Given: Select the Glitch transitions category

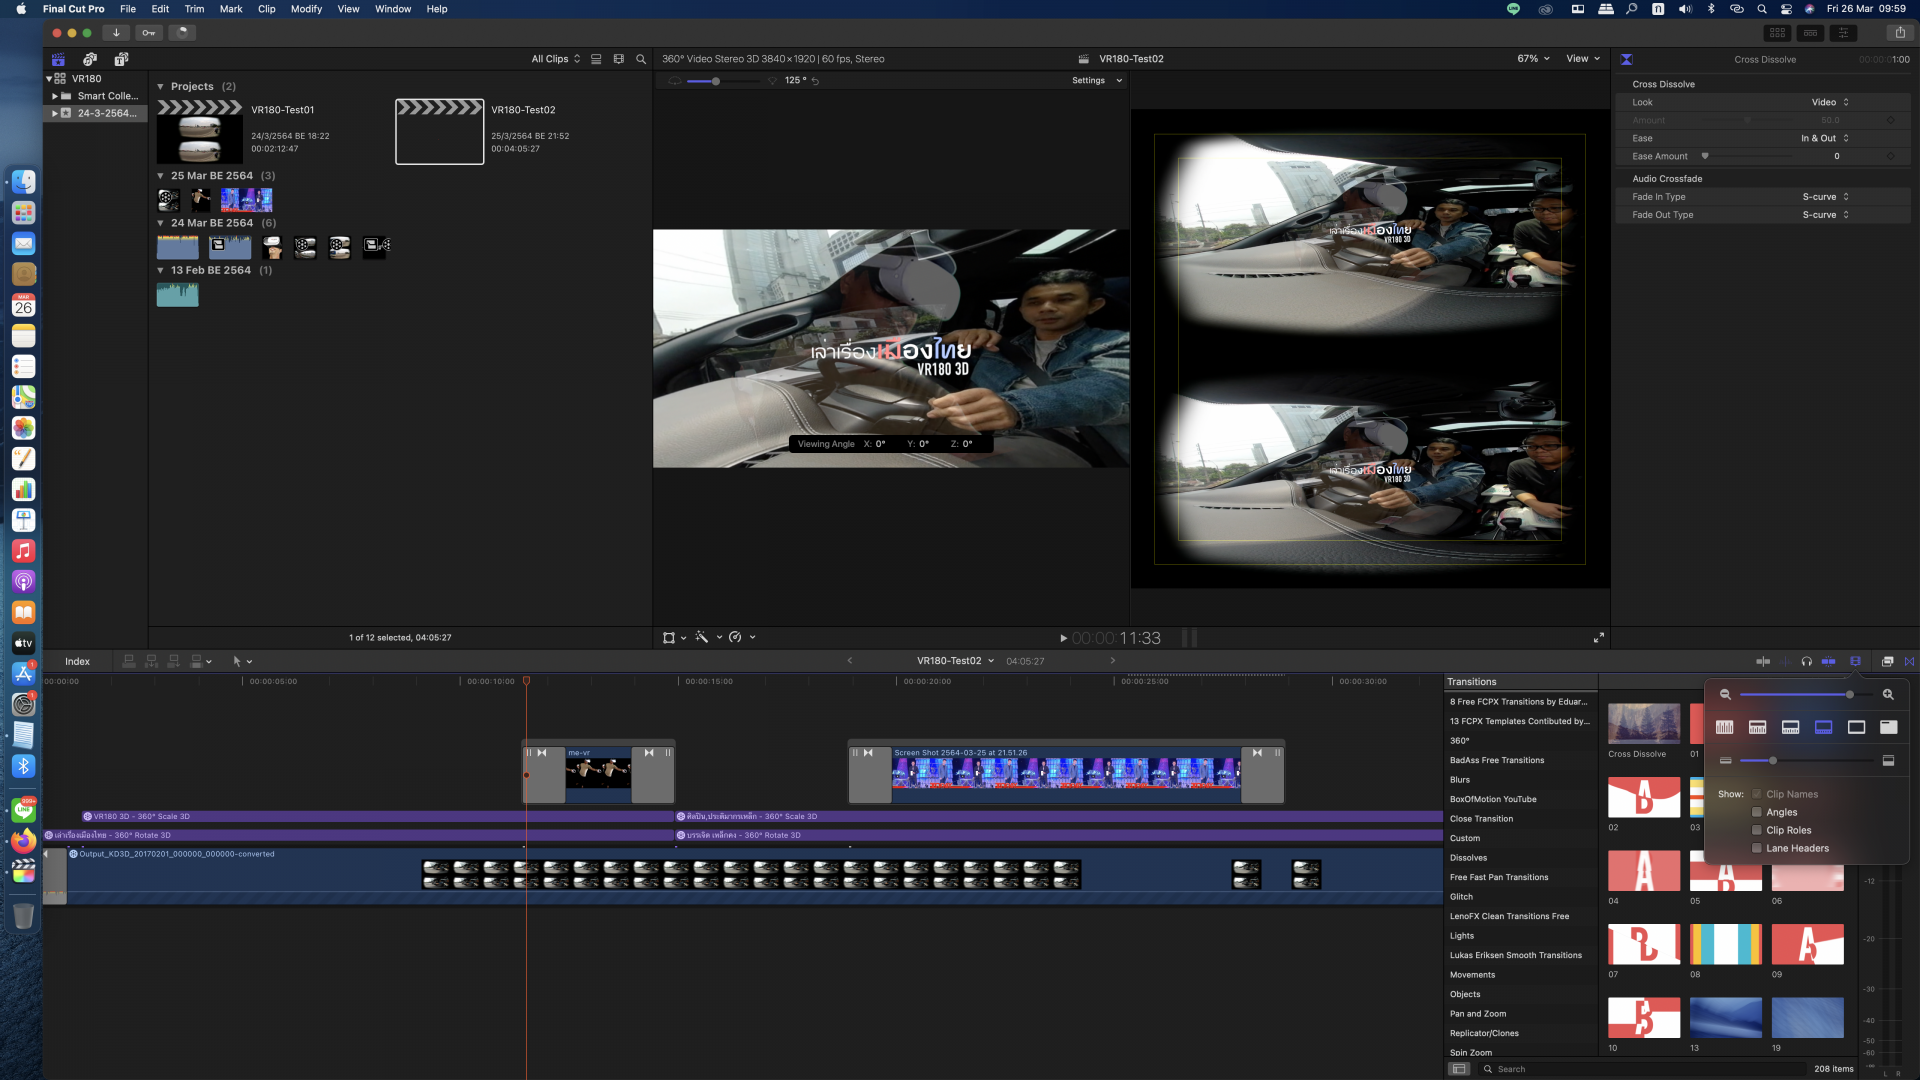Looking at the screenshot, I should pos(1461,897).
